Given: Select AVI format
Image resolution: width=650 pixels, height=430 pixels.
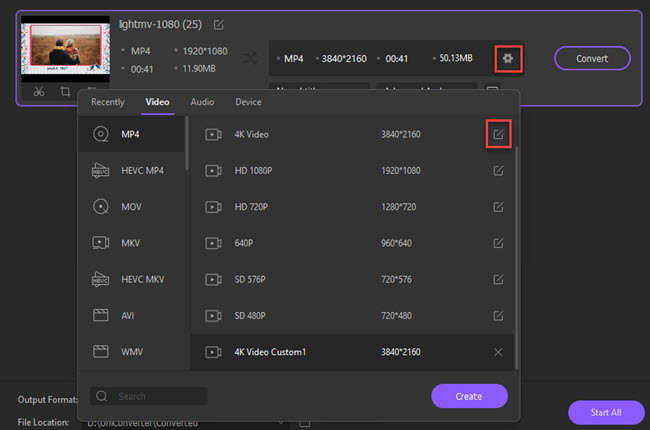Looking at the screenshot, I should click(131, 316).
